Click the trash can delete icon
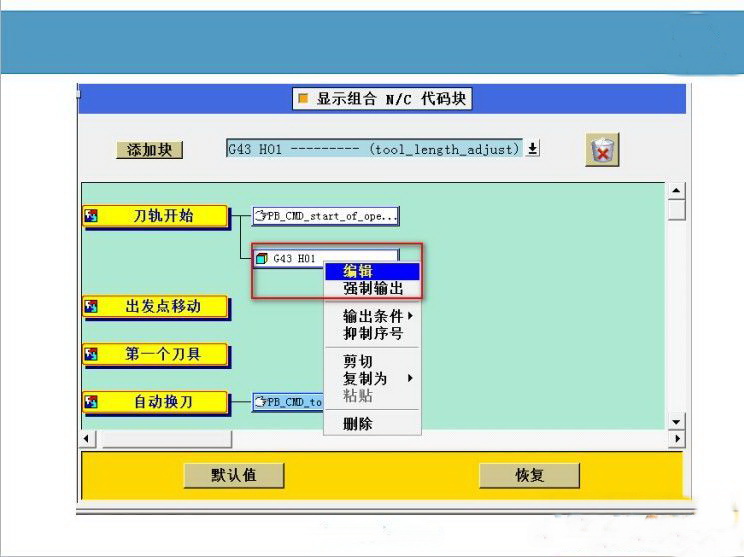This screenshot has height=557, width=744. point(602,150)
